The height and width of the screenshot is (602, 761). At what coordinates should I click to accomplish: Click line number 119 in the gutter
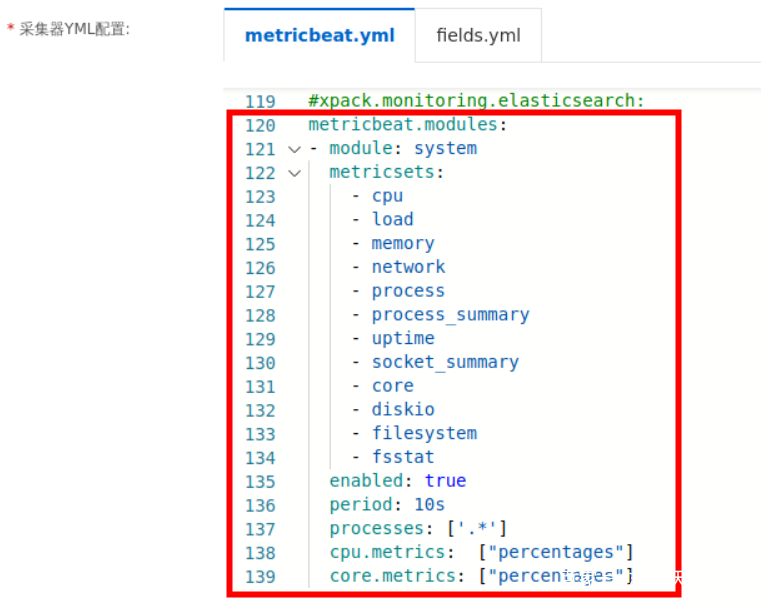tap(260, 101)
